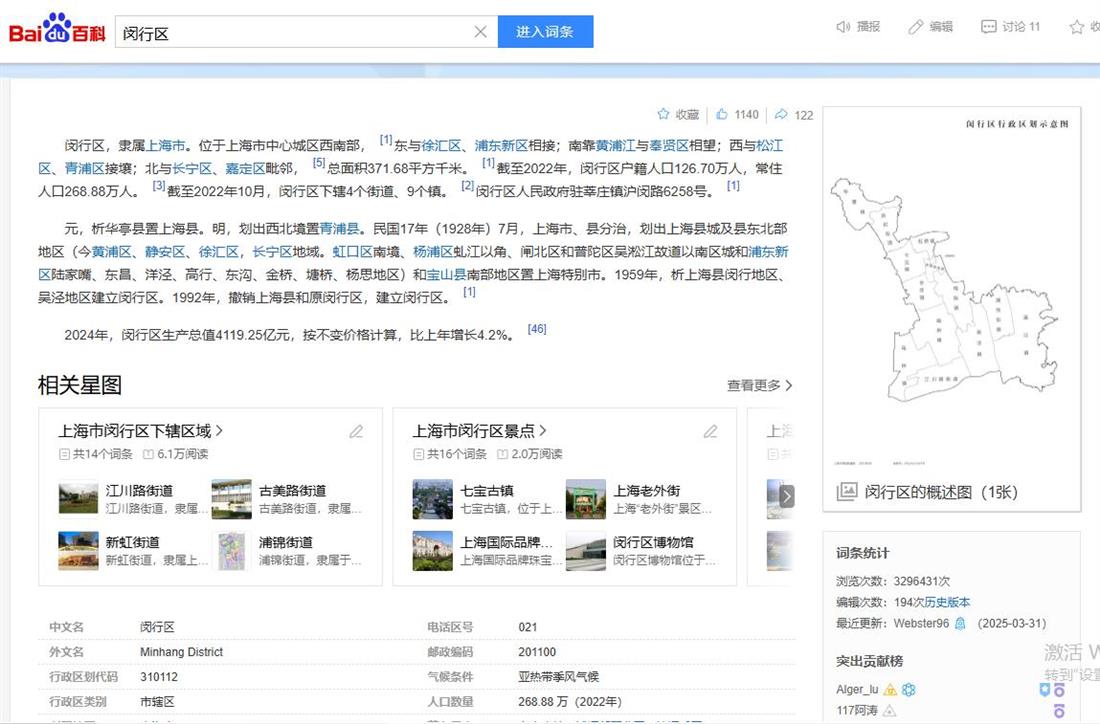Screen dimensions: 1100x724
Task: Click the 收藏 star icon
Action: coord(663,115)
